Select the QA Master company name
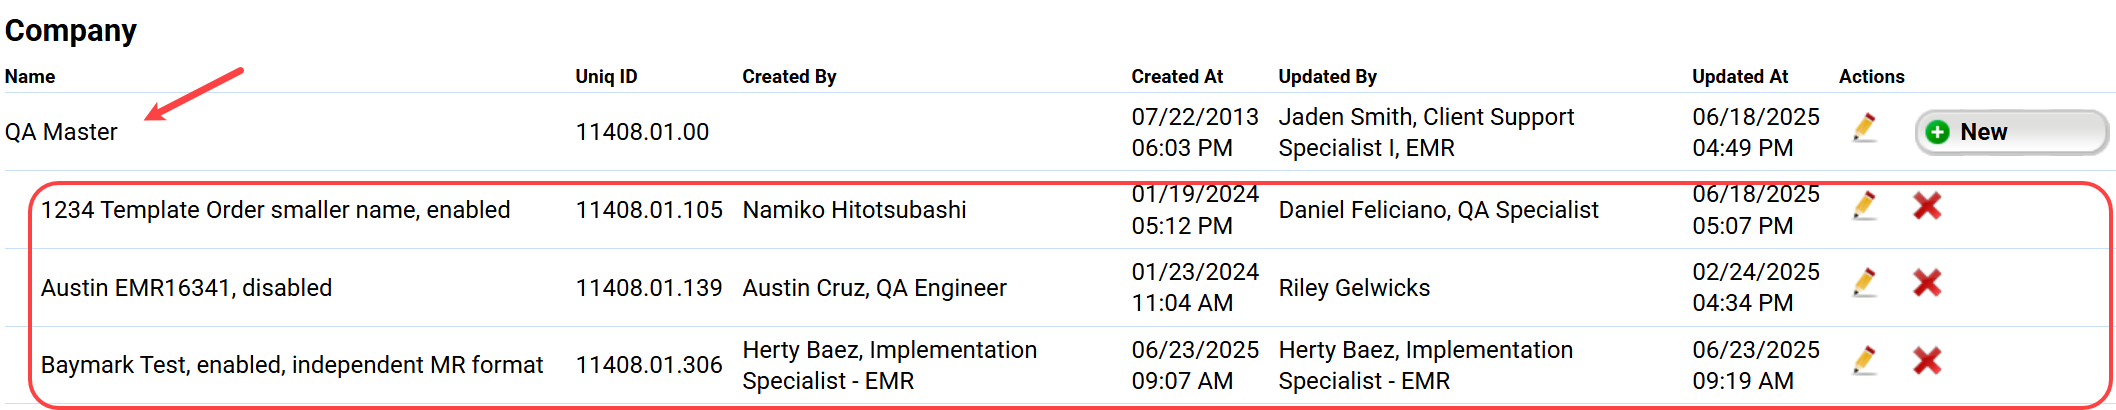 click(x=61, y=132)
